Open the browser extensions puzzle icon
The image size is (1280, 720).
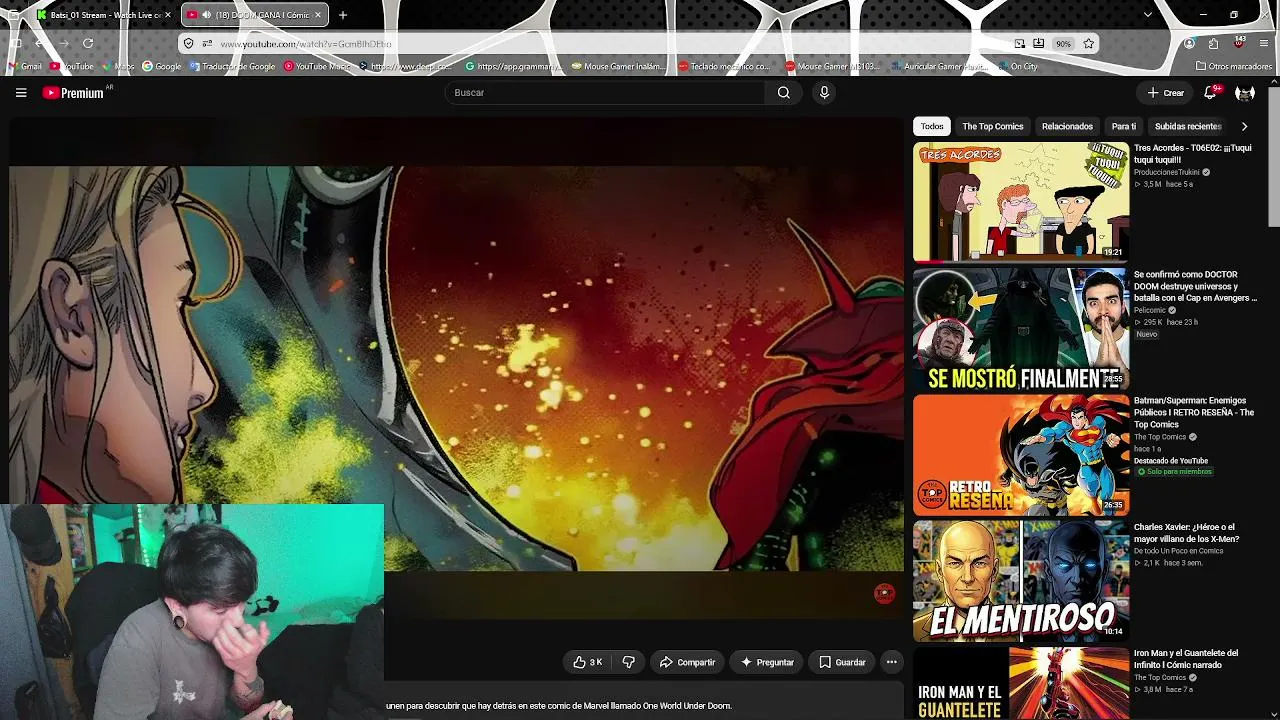pos(1213,44)
